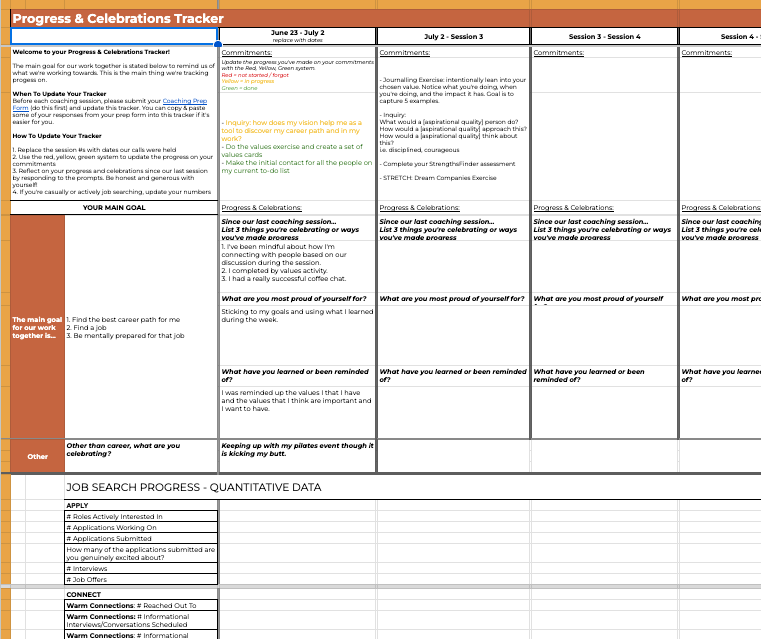Click the 'How To Update Your Tracker' instructions heading
This screenshot has height=639, width=761.
coord(57,136)
